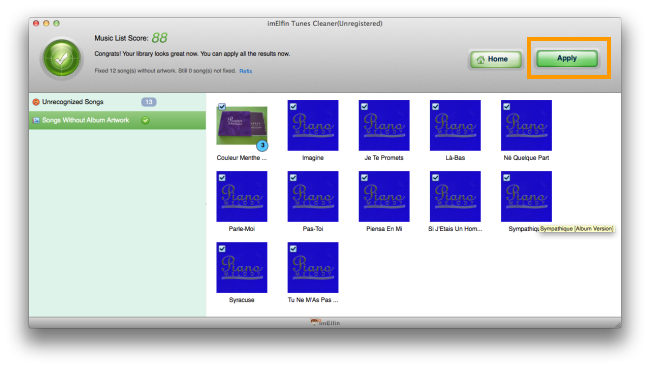650x368 pixels.
Task: Click the green Apply button
Action: tap(567, 58)
